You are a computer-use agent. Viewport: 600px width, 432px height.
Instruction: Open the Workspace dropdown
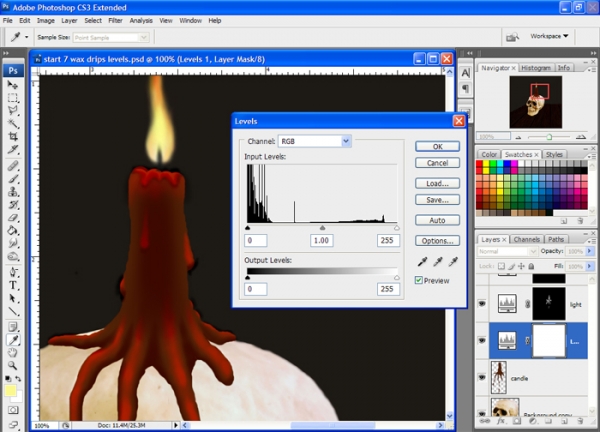point(549,36)
